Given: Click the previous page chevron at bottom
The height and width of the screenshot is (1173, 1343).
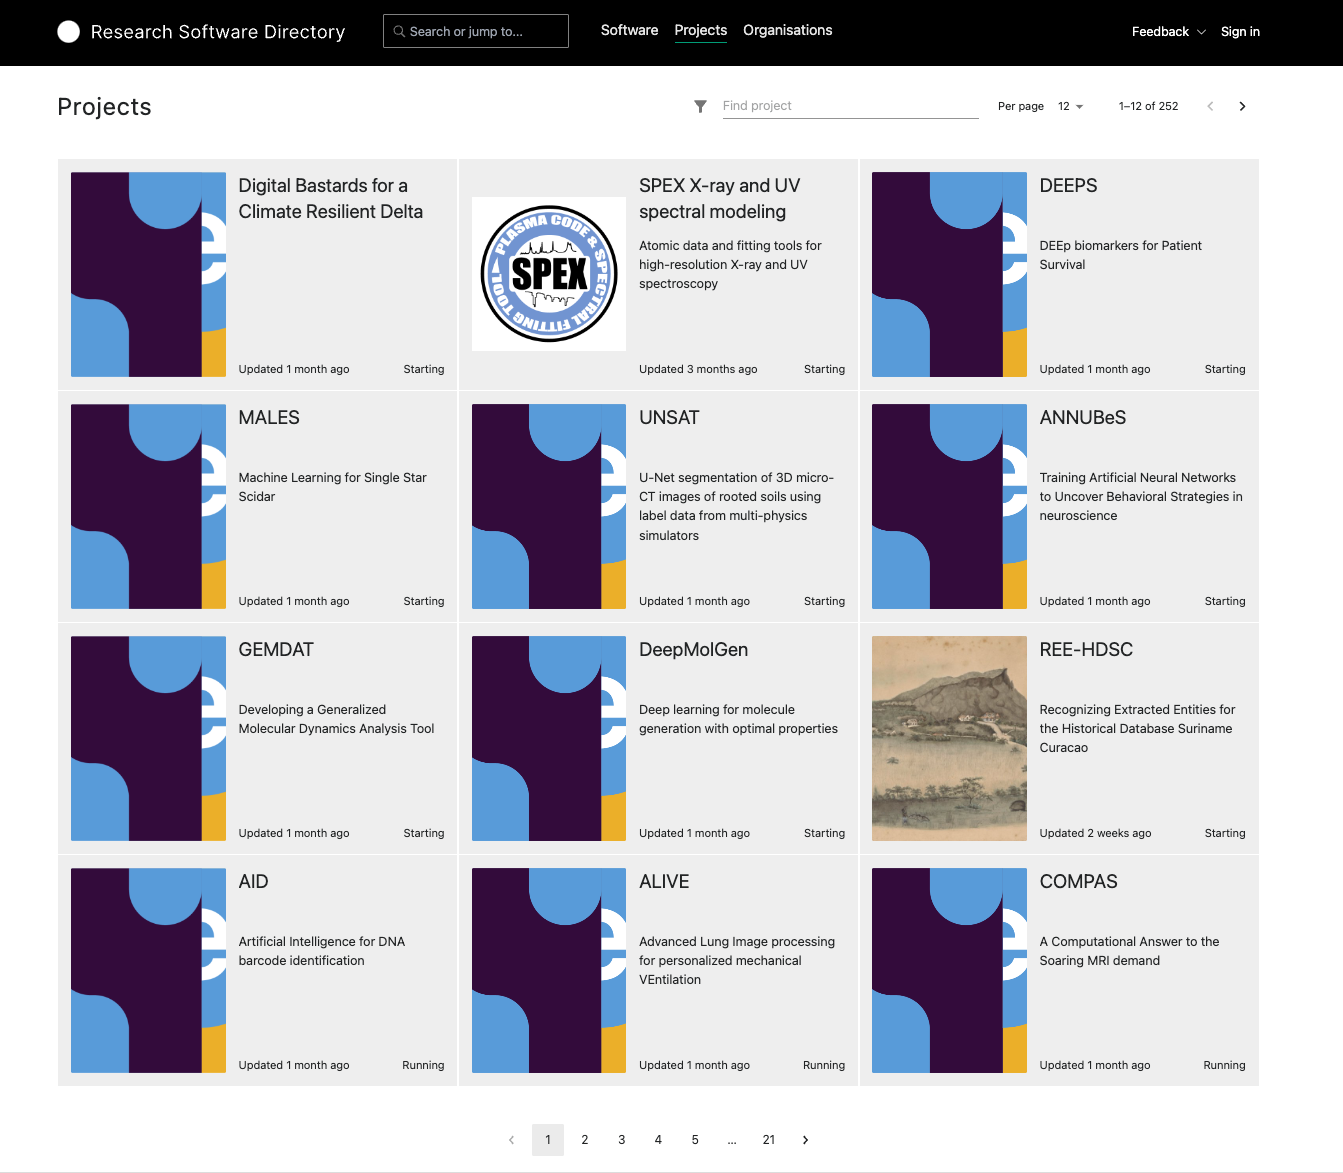Looking at the screenshot, I should tap(511, 1139).
